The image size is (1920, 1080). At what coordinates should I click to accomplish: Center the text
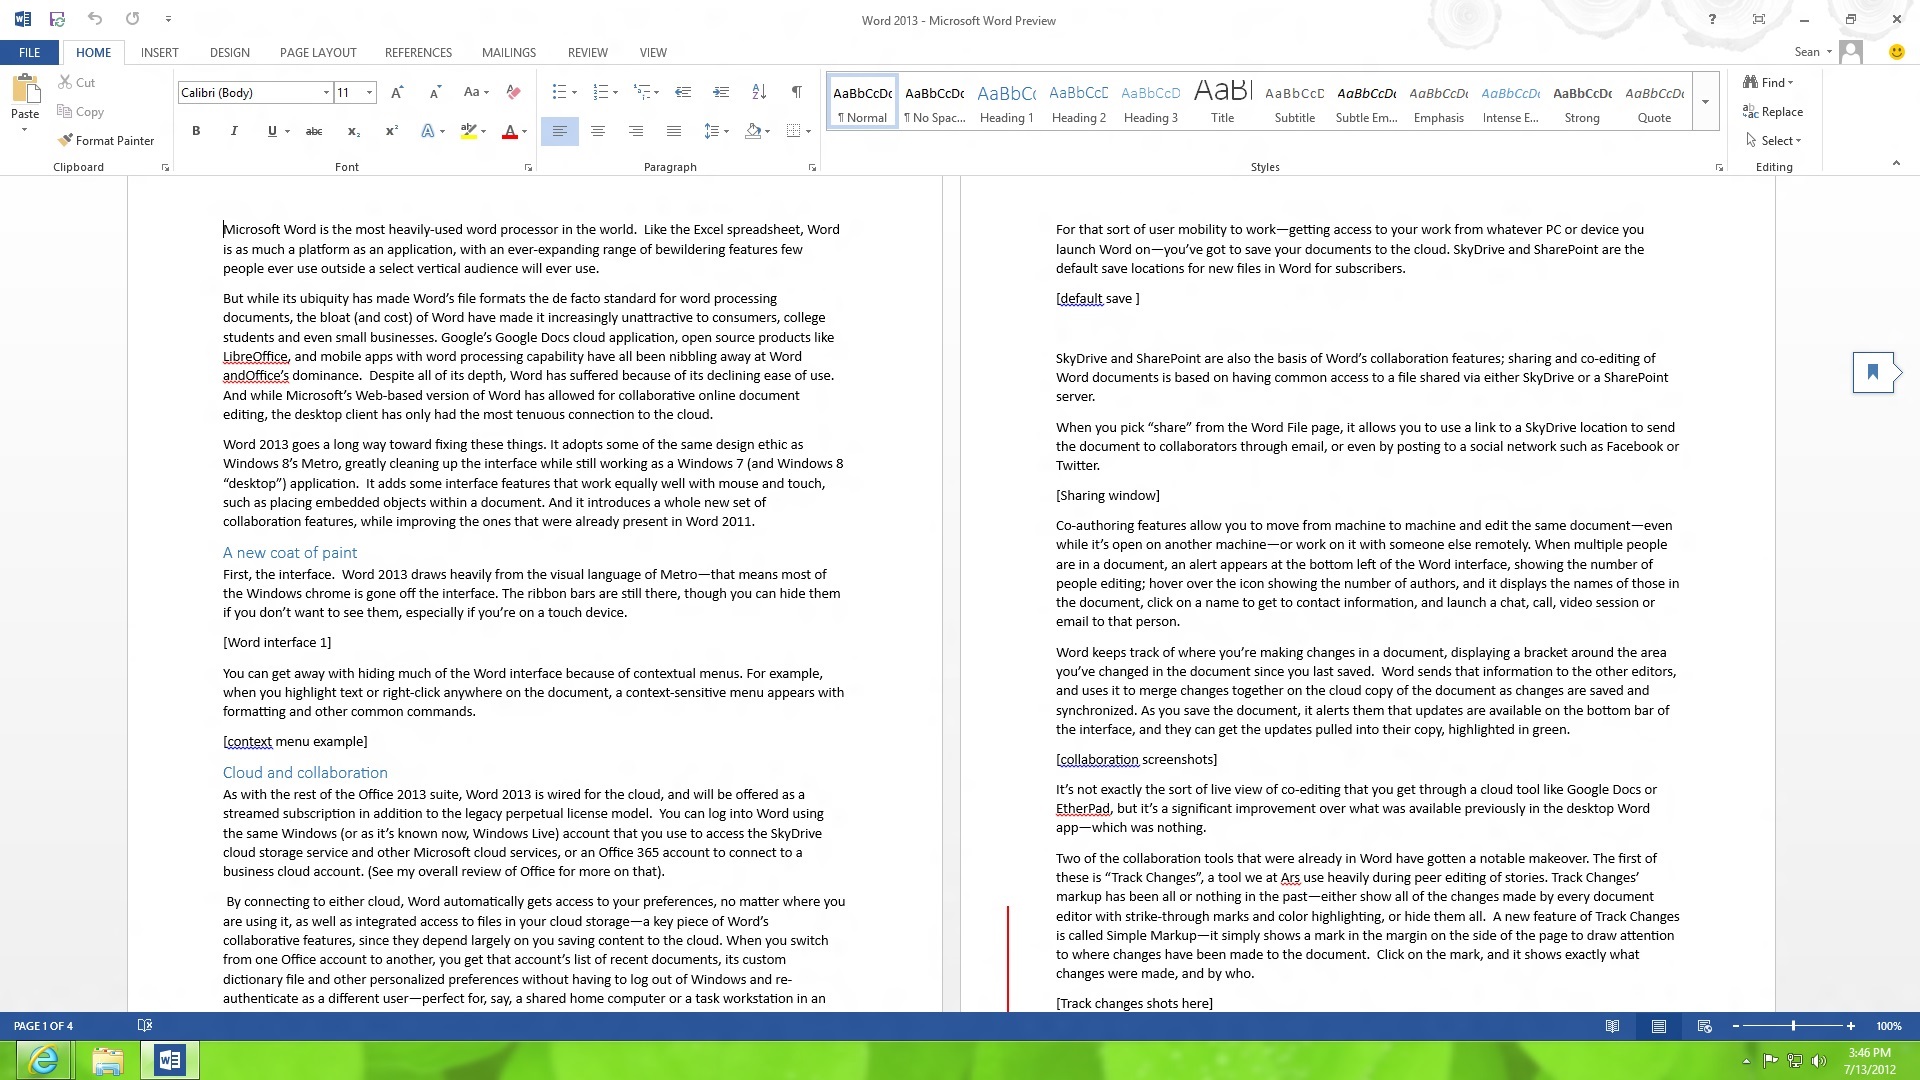598,131
